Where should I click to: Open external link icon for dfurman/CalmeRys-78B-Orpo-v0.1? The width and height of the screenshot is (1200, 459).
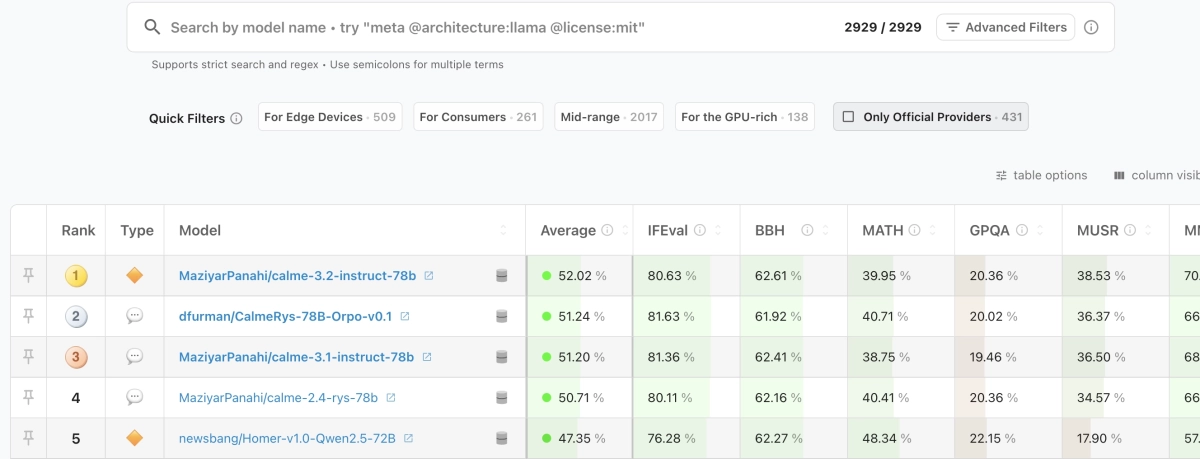[405, 316]
